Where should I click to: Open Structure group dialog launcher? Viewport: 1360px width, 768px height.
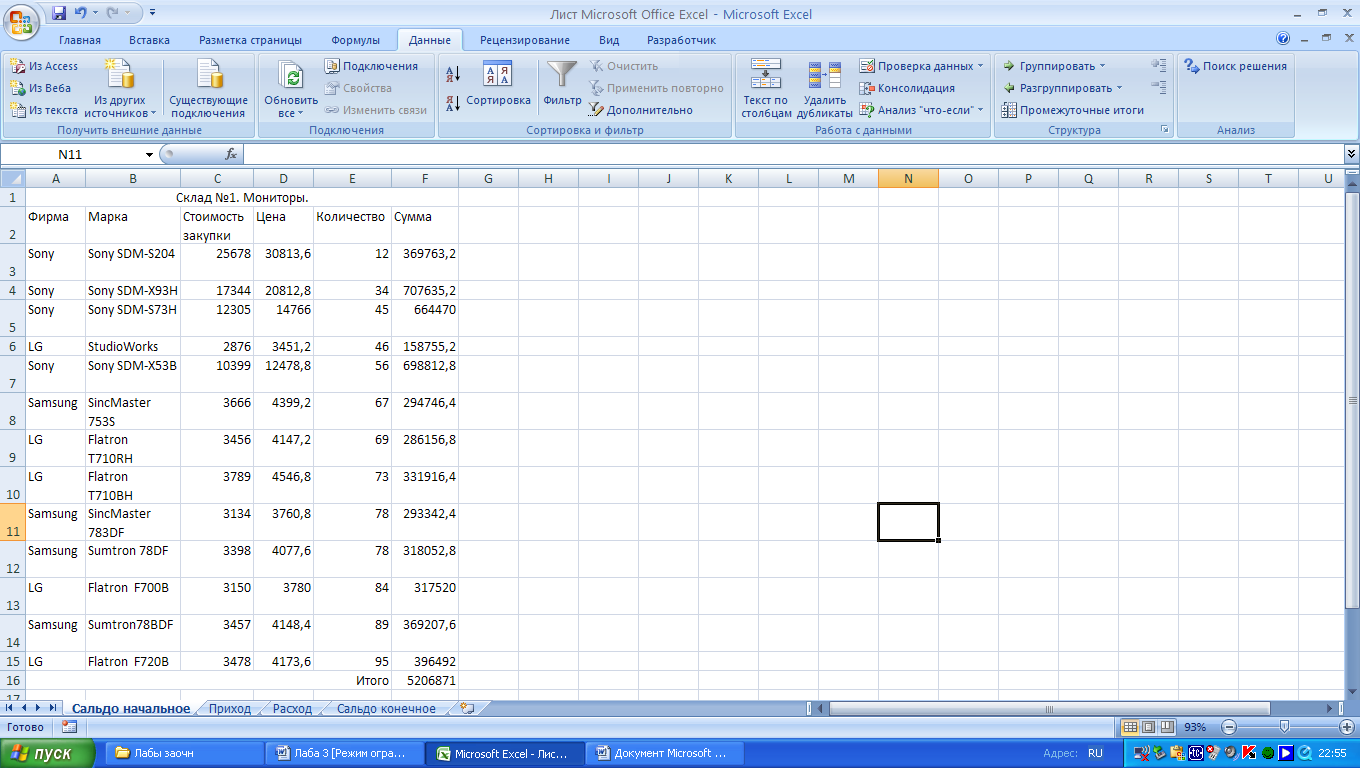point(1164,130)
